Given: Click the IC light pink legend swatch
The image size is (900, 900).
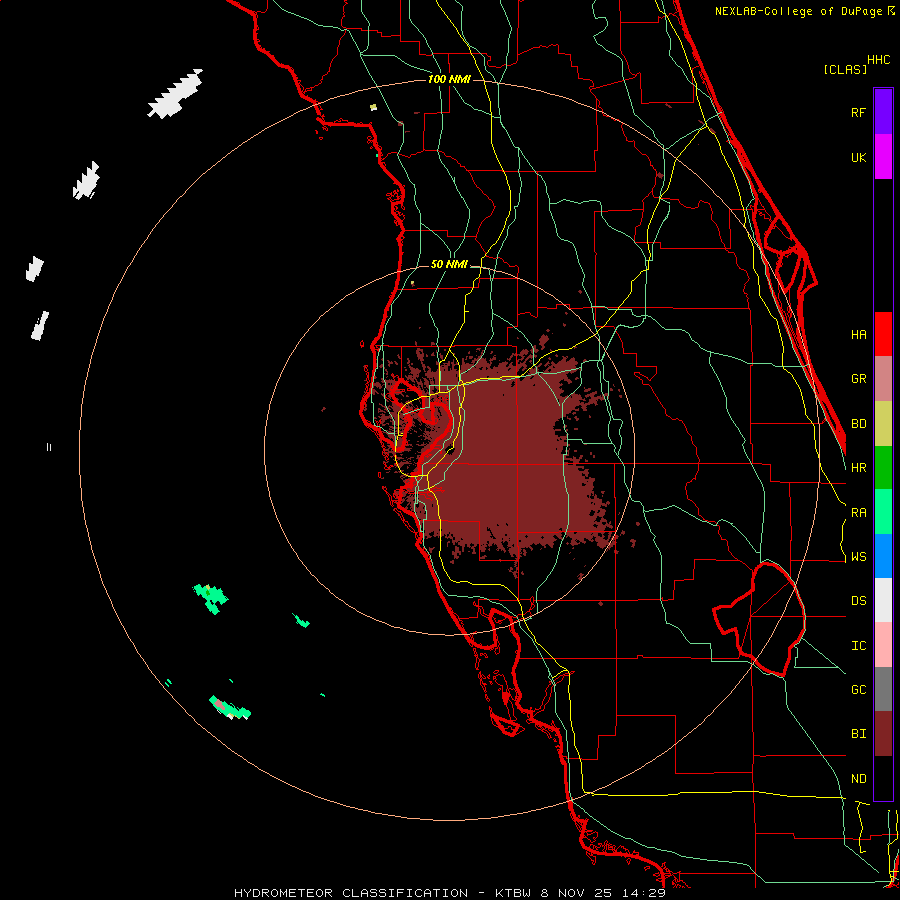Looking at the screenshot, I should click(x=883, y=645).
